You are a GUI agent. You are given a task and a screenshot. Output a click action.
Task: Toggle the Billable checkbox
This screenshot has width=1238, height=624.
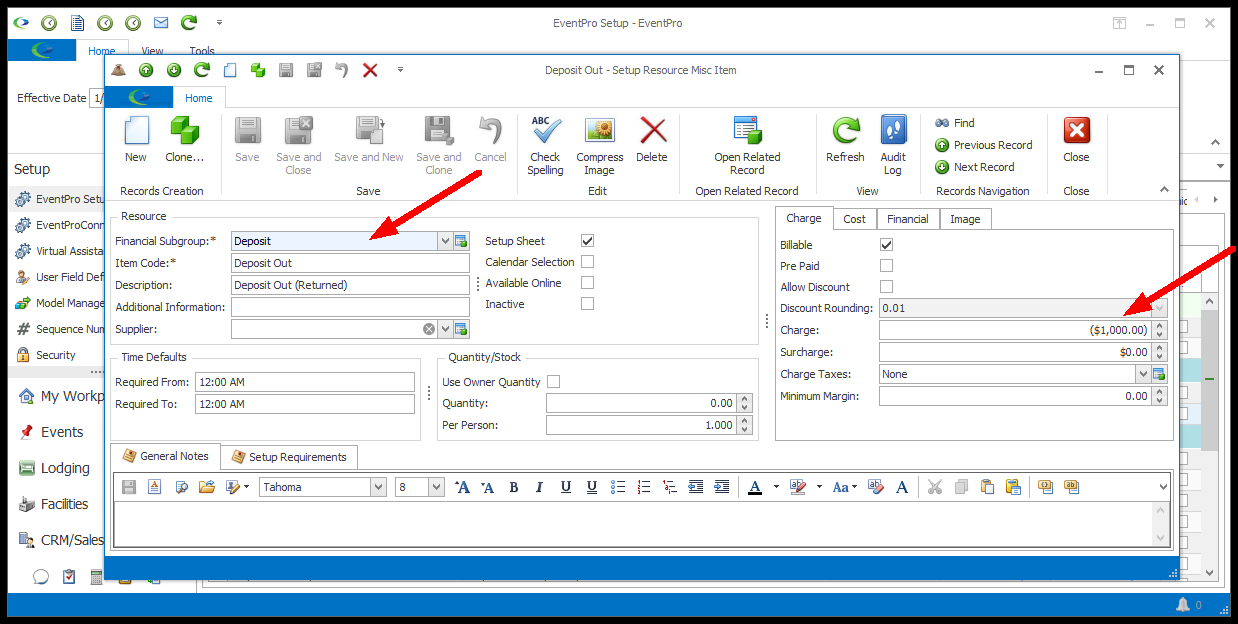pos(886,245)
